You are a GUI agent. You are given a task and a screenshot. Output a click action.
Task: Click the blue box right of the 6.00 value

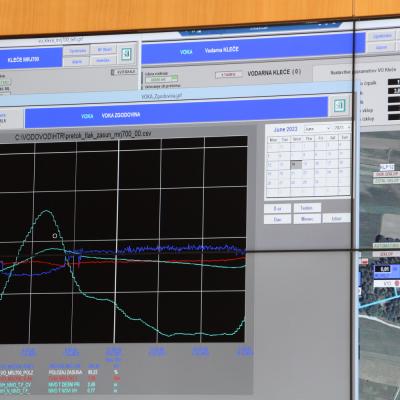[395, 269]
